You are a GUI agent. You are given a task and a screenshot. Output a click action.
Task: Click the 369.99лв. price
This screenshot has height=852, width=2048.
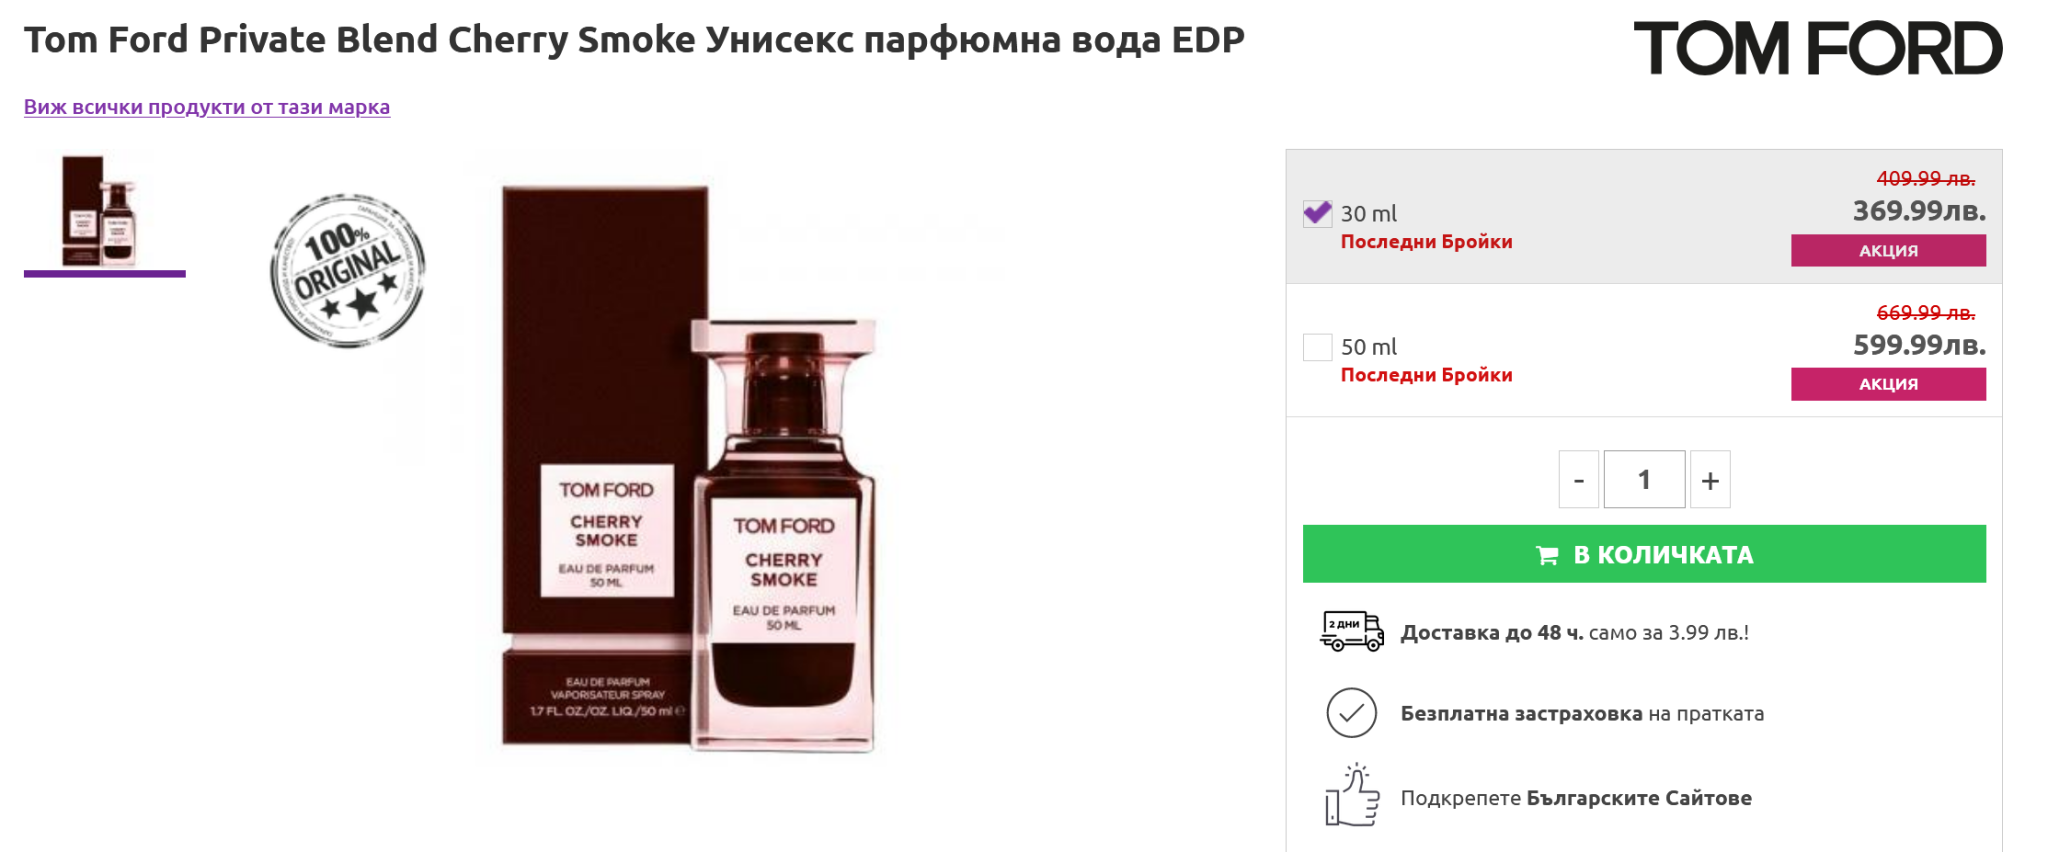click(1919, 211)
